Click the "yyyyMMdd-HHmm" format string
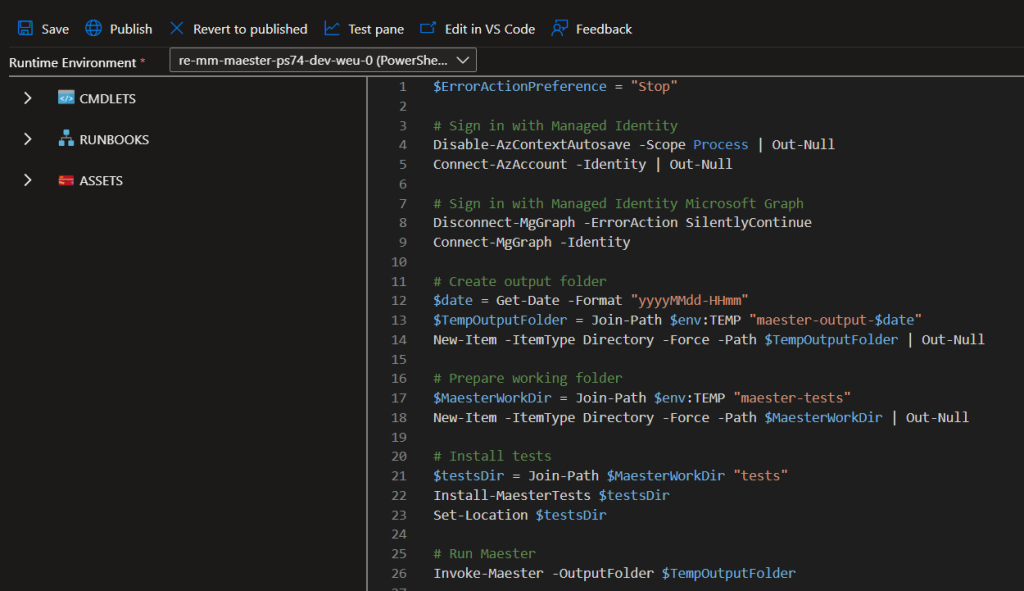Viewport: 1024px width, 591px height. [x=690, y=300]
